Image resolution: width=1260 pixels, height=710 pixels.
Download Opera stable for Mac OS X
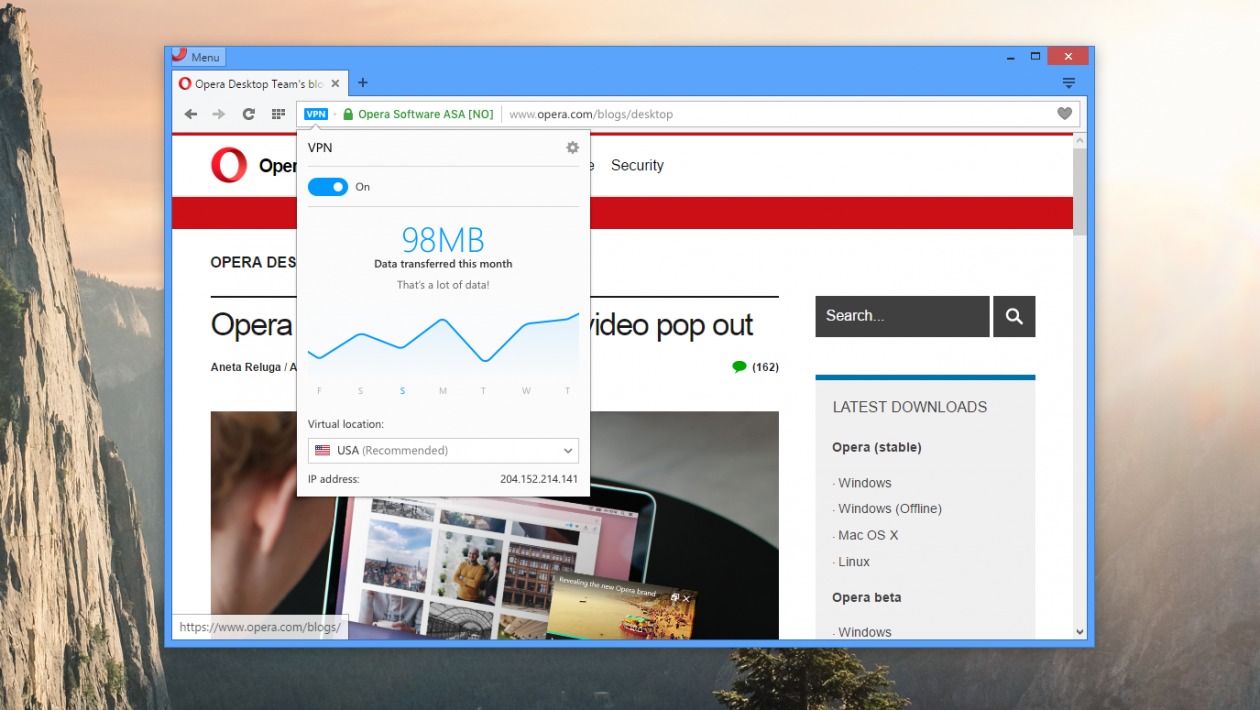coord(868,535)
